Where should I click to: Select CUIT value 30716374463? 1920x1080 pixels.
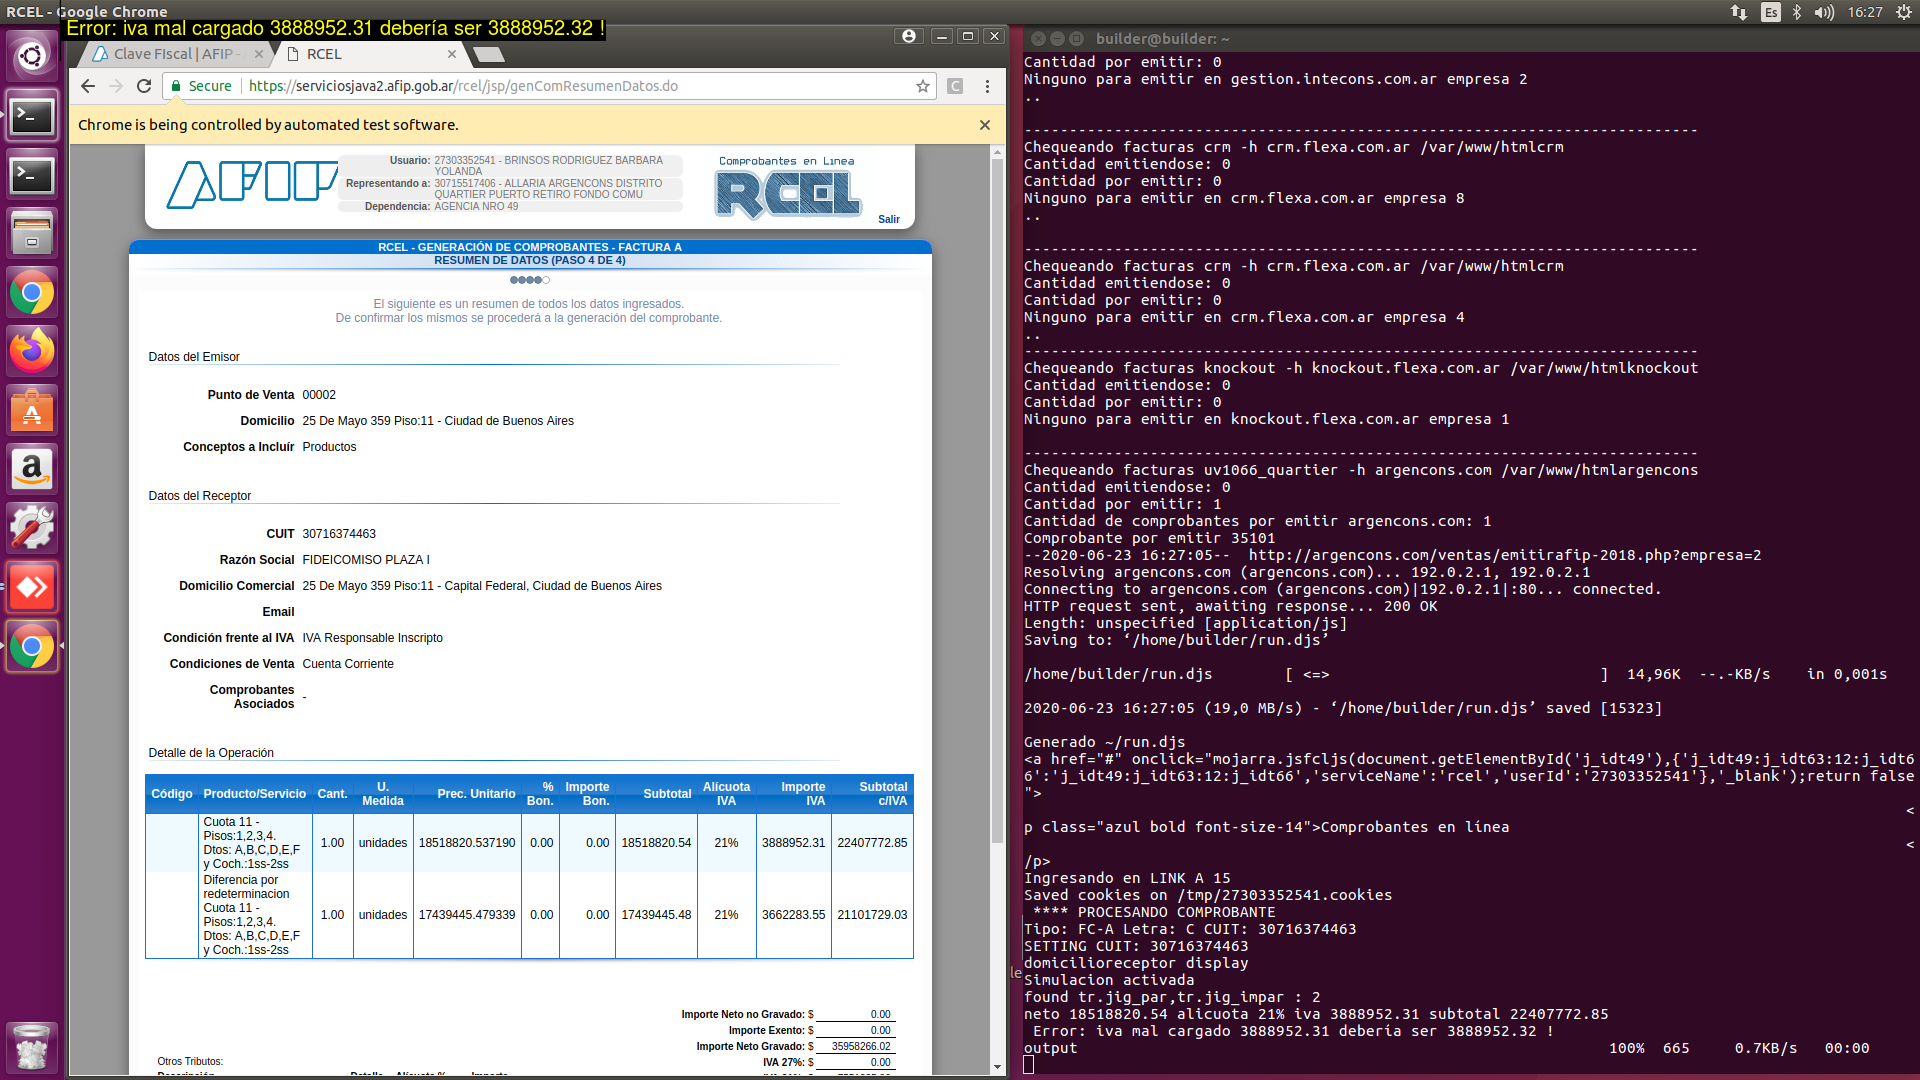tap(339, 534)
